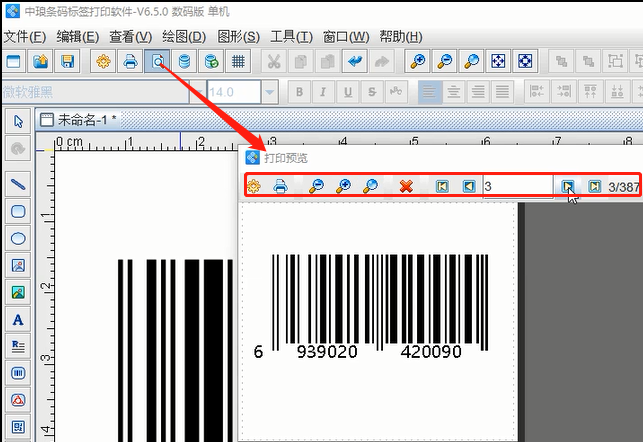Click the barcode preview image

pos(371,308)
